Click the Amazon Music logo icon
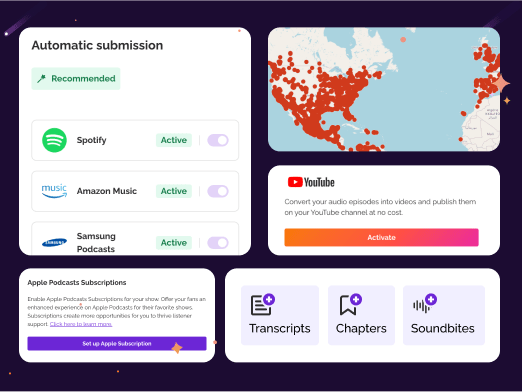The image size is (522, 392). tap(54, 191)
